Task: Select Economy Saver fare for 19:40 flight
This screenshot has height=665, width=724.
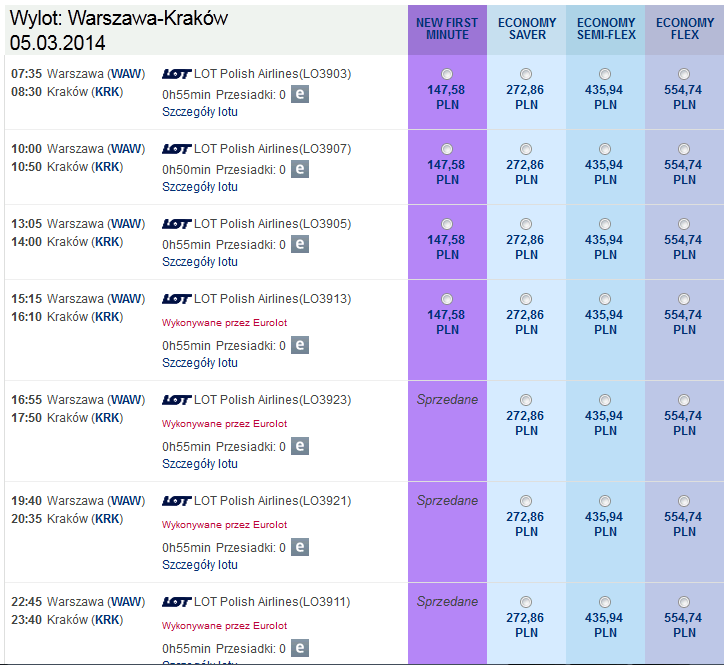Action: 526,501
